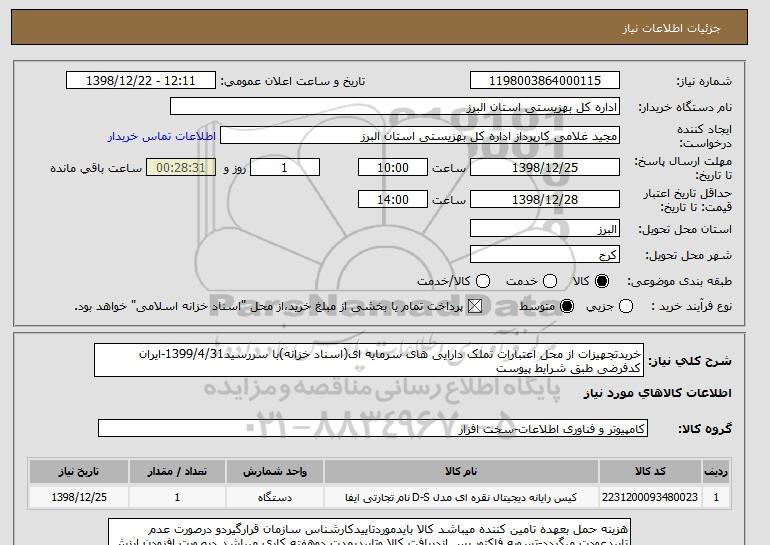Click the تاریخ نیاز column header
The height and width of the screenshot is (545, 770).
(x=79, y=471)
